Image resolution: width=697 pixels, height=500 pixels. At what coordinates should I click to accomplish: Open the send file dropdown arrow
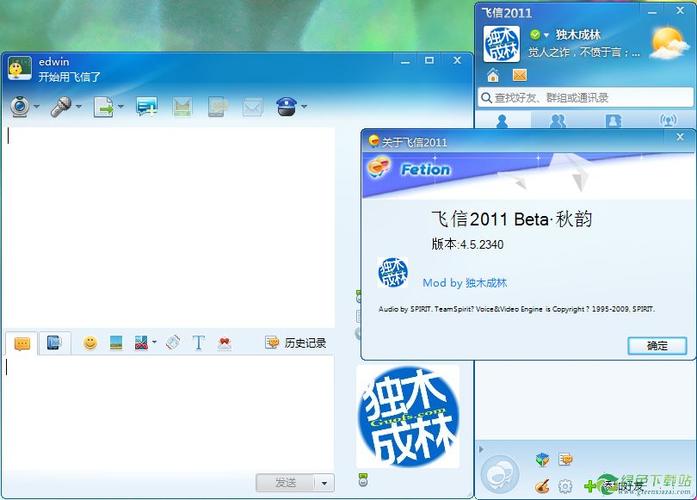(120, 107)
